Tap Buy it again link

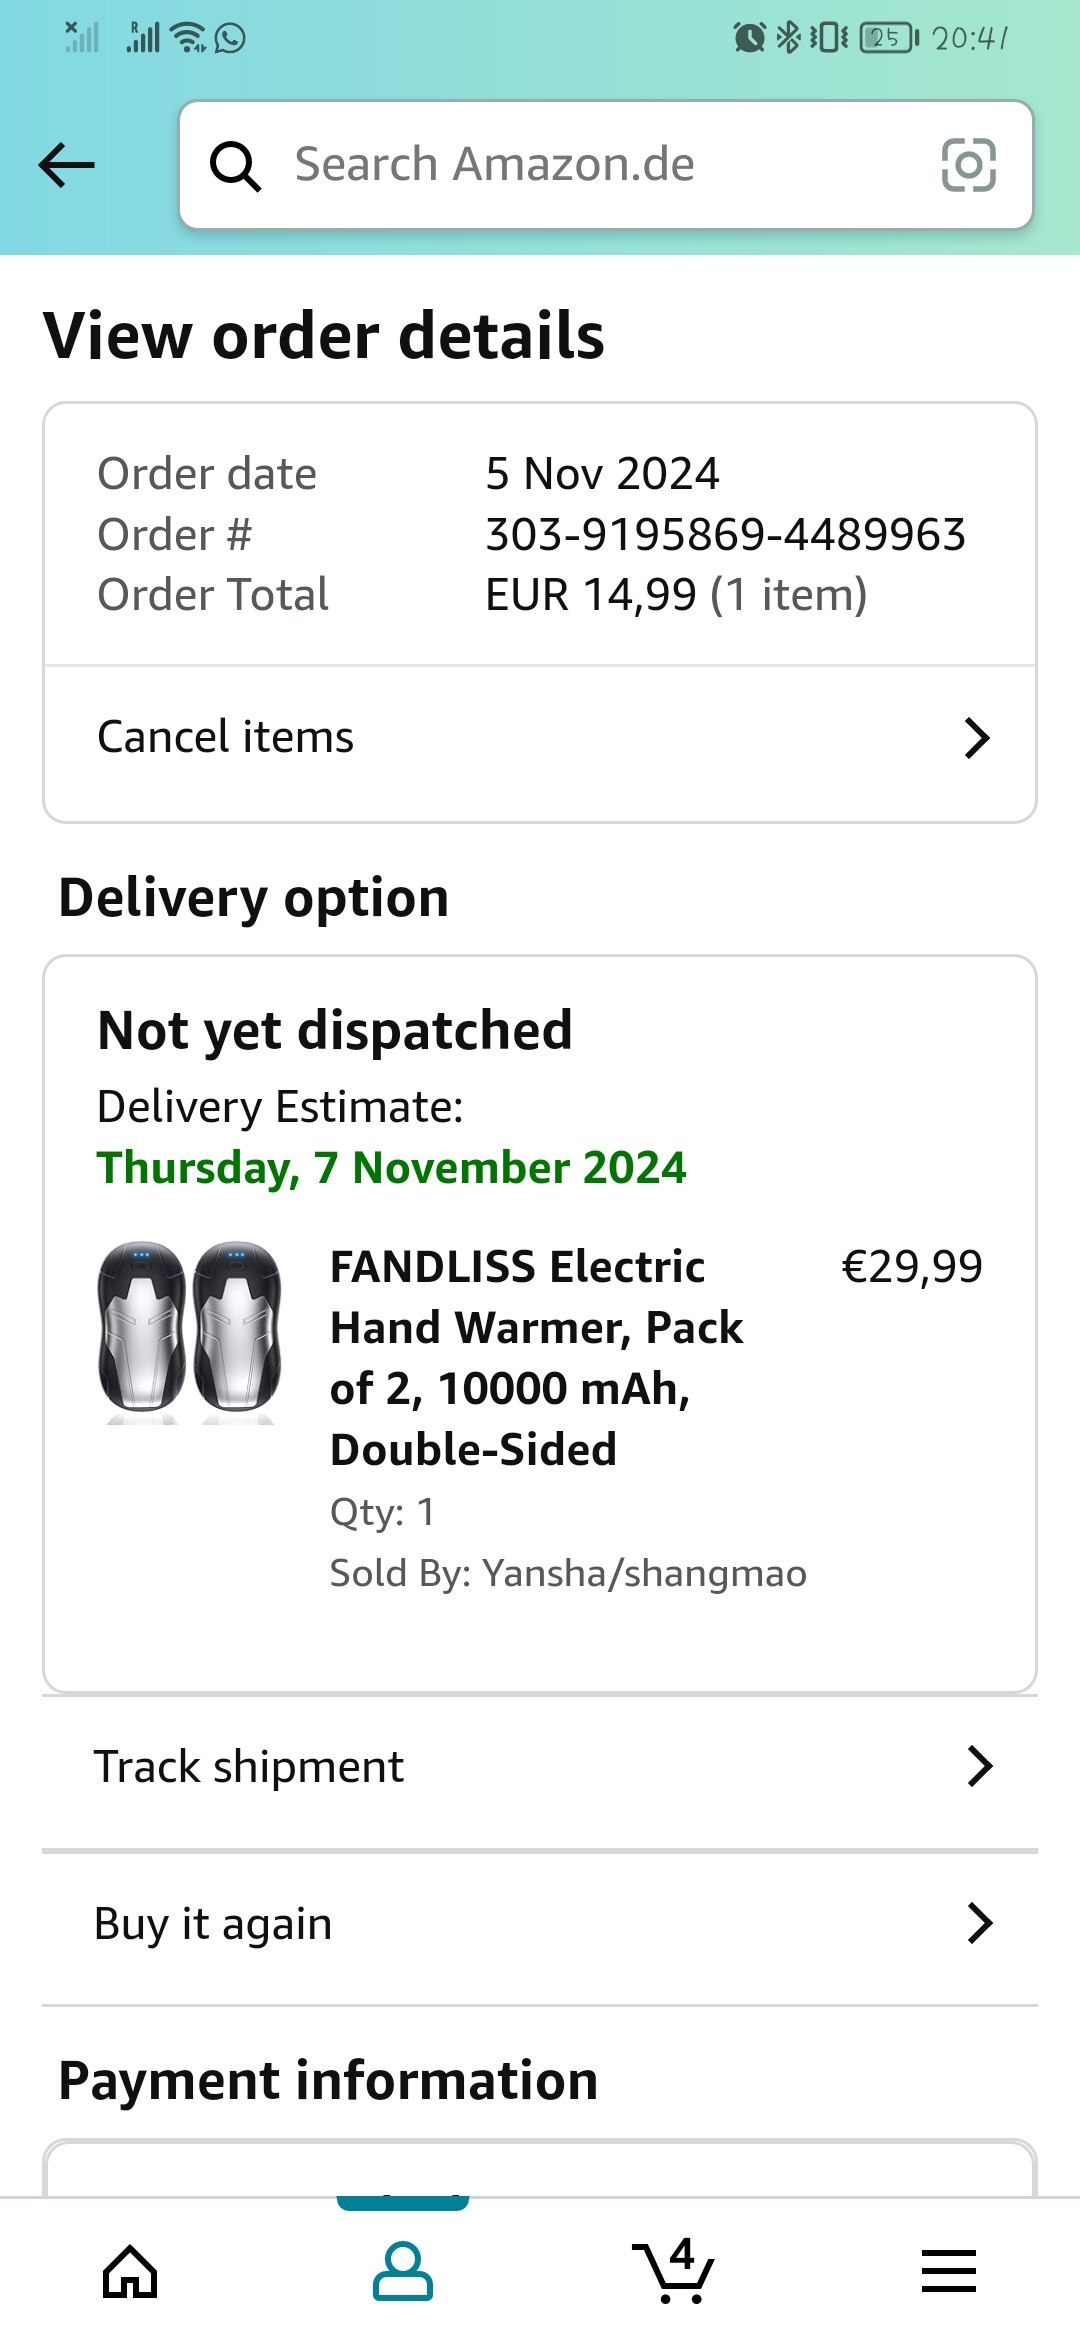click(x=213, y=1924)
